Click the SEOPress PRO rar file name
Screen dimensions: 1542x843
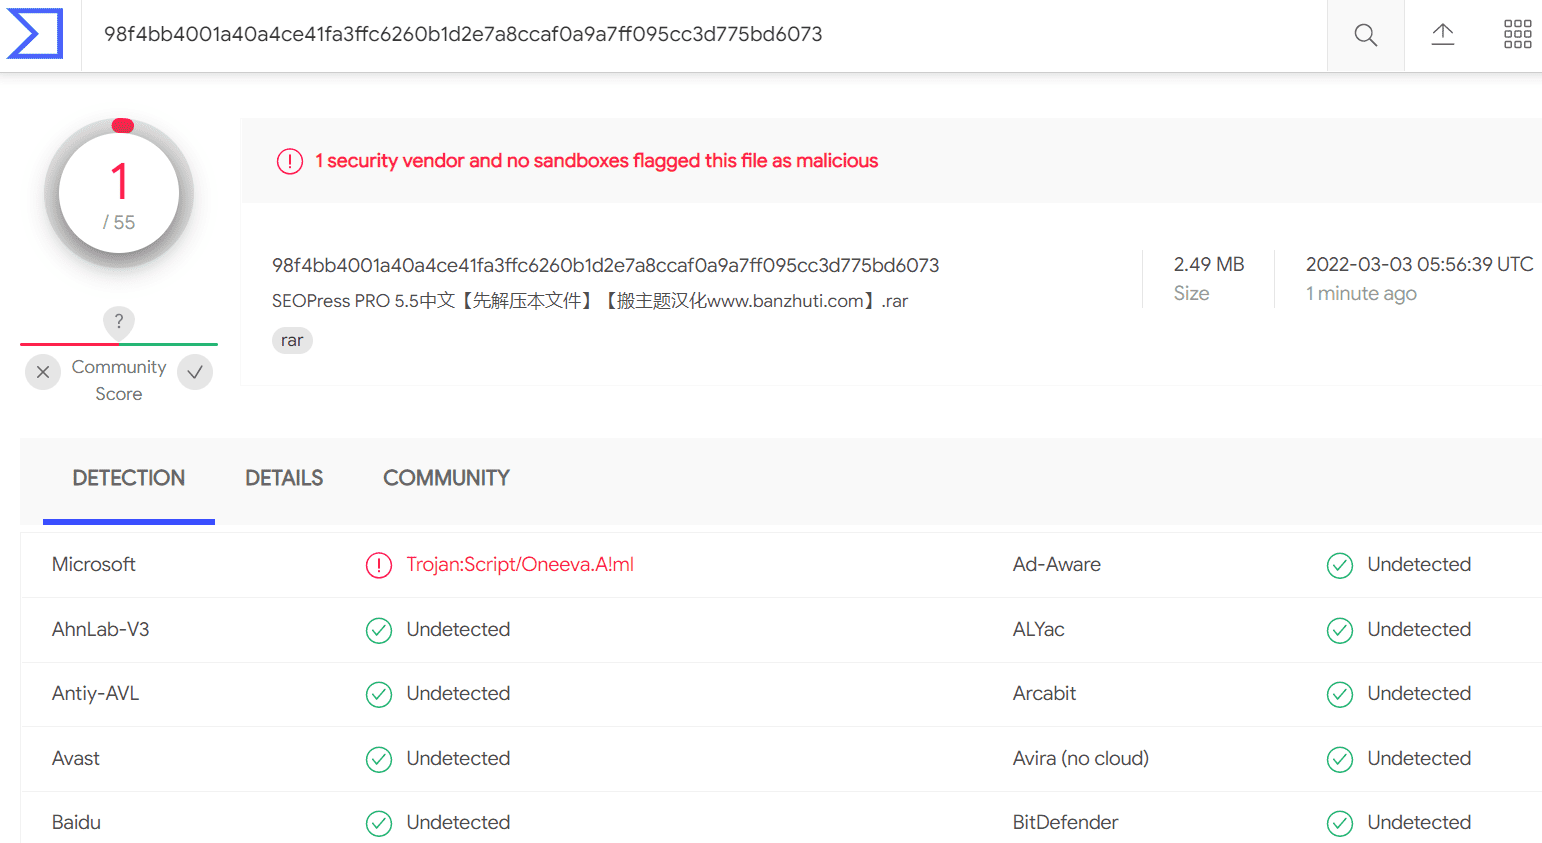click(590, 301)
